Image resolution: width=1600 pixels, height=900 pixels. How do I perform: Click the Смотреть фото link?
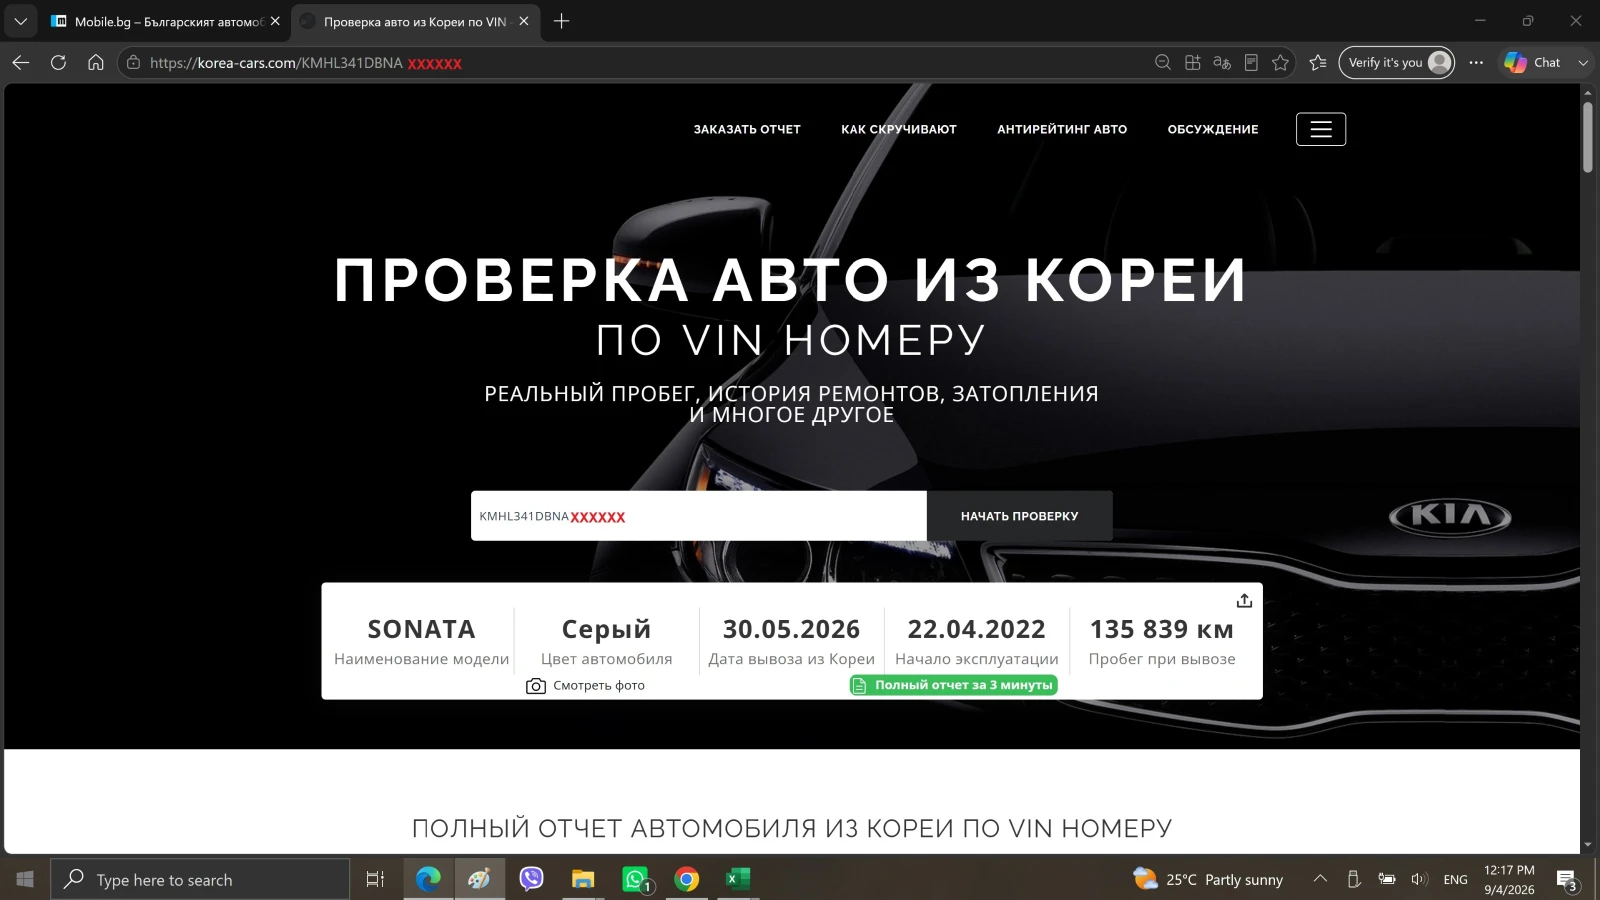click(599, 685)
